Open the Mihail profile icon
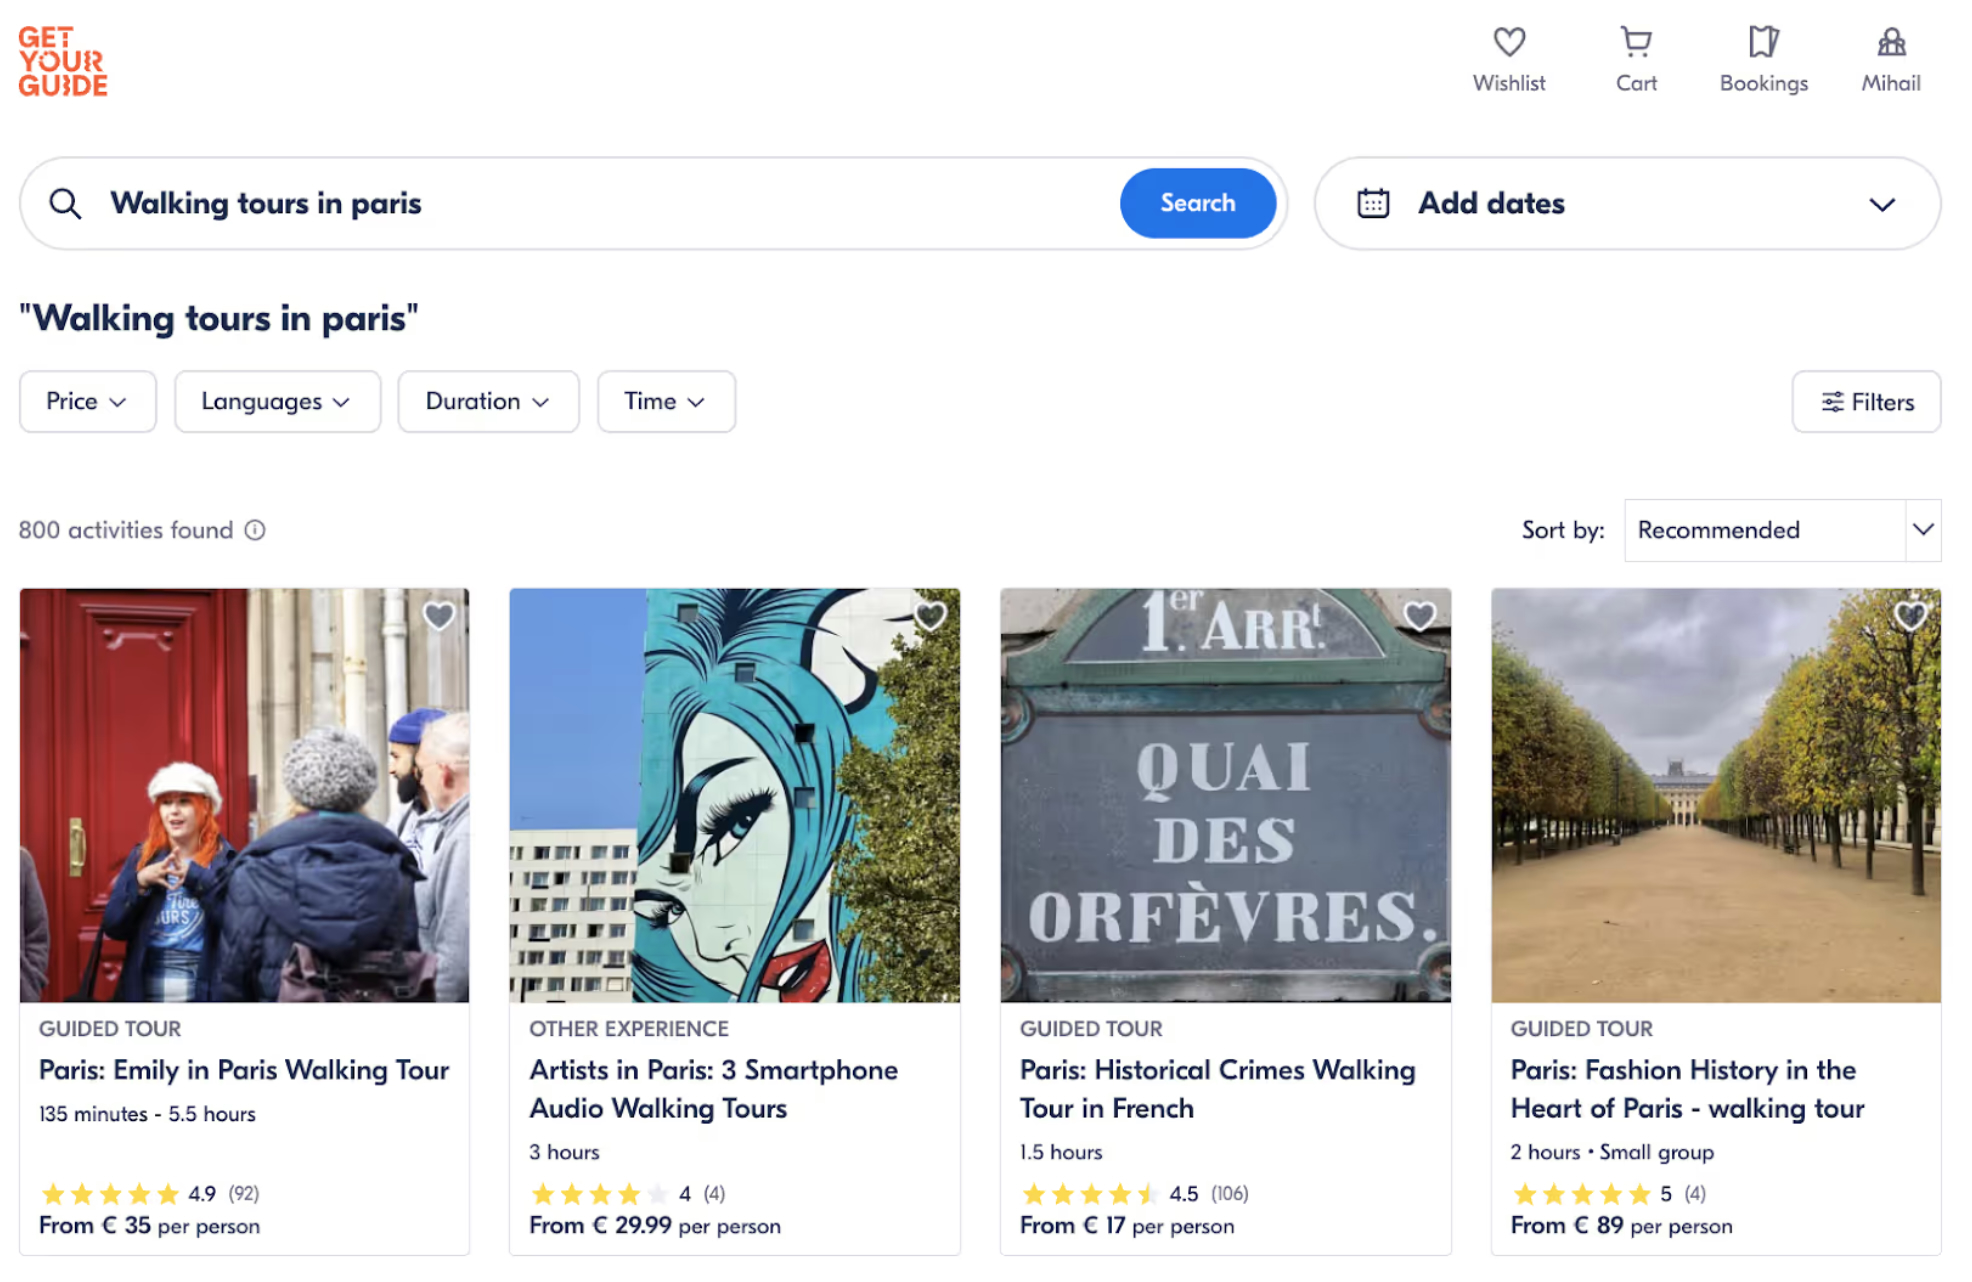The height and width of the screenshot is (1282, 1972). 1889,43
